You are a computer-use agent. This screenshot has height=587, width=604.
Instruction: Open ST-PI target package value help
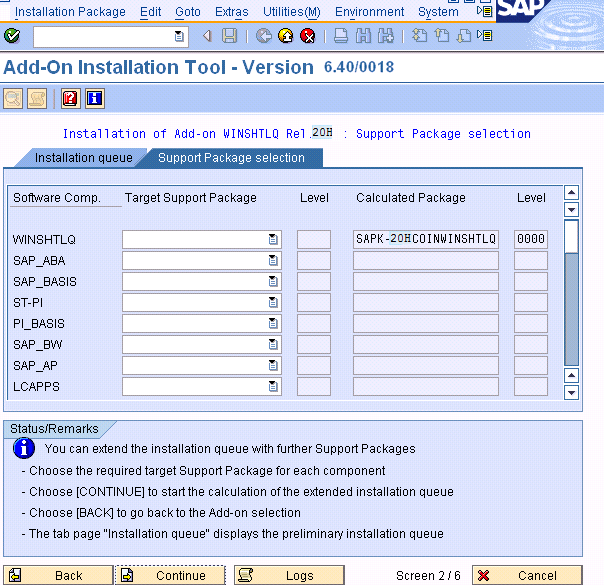273,302
